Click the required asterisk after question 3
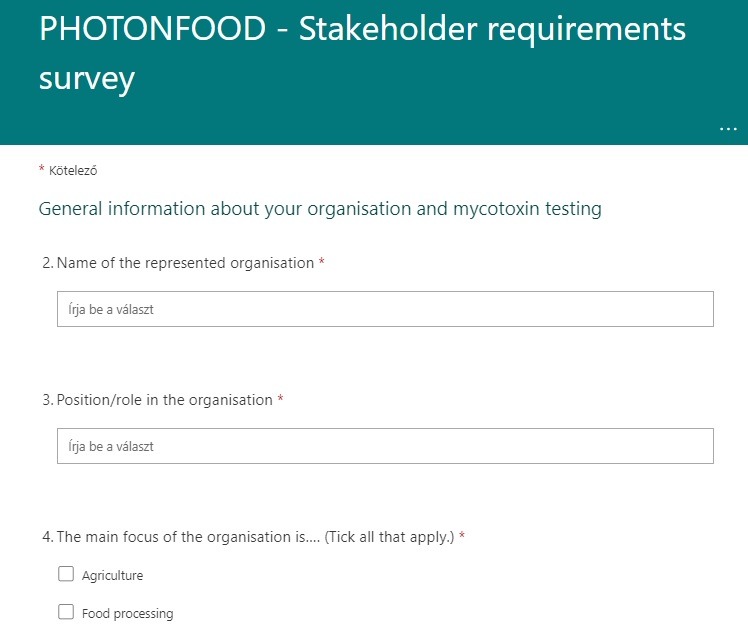 point(280,398)
